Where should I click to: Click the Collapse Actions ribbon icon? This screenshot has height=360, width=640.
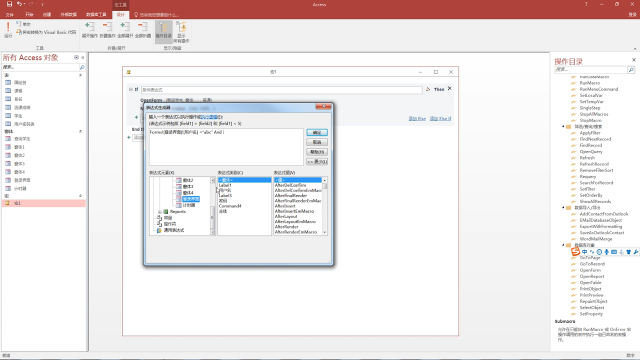pyautogui.click(x=107, y=30)
